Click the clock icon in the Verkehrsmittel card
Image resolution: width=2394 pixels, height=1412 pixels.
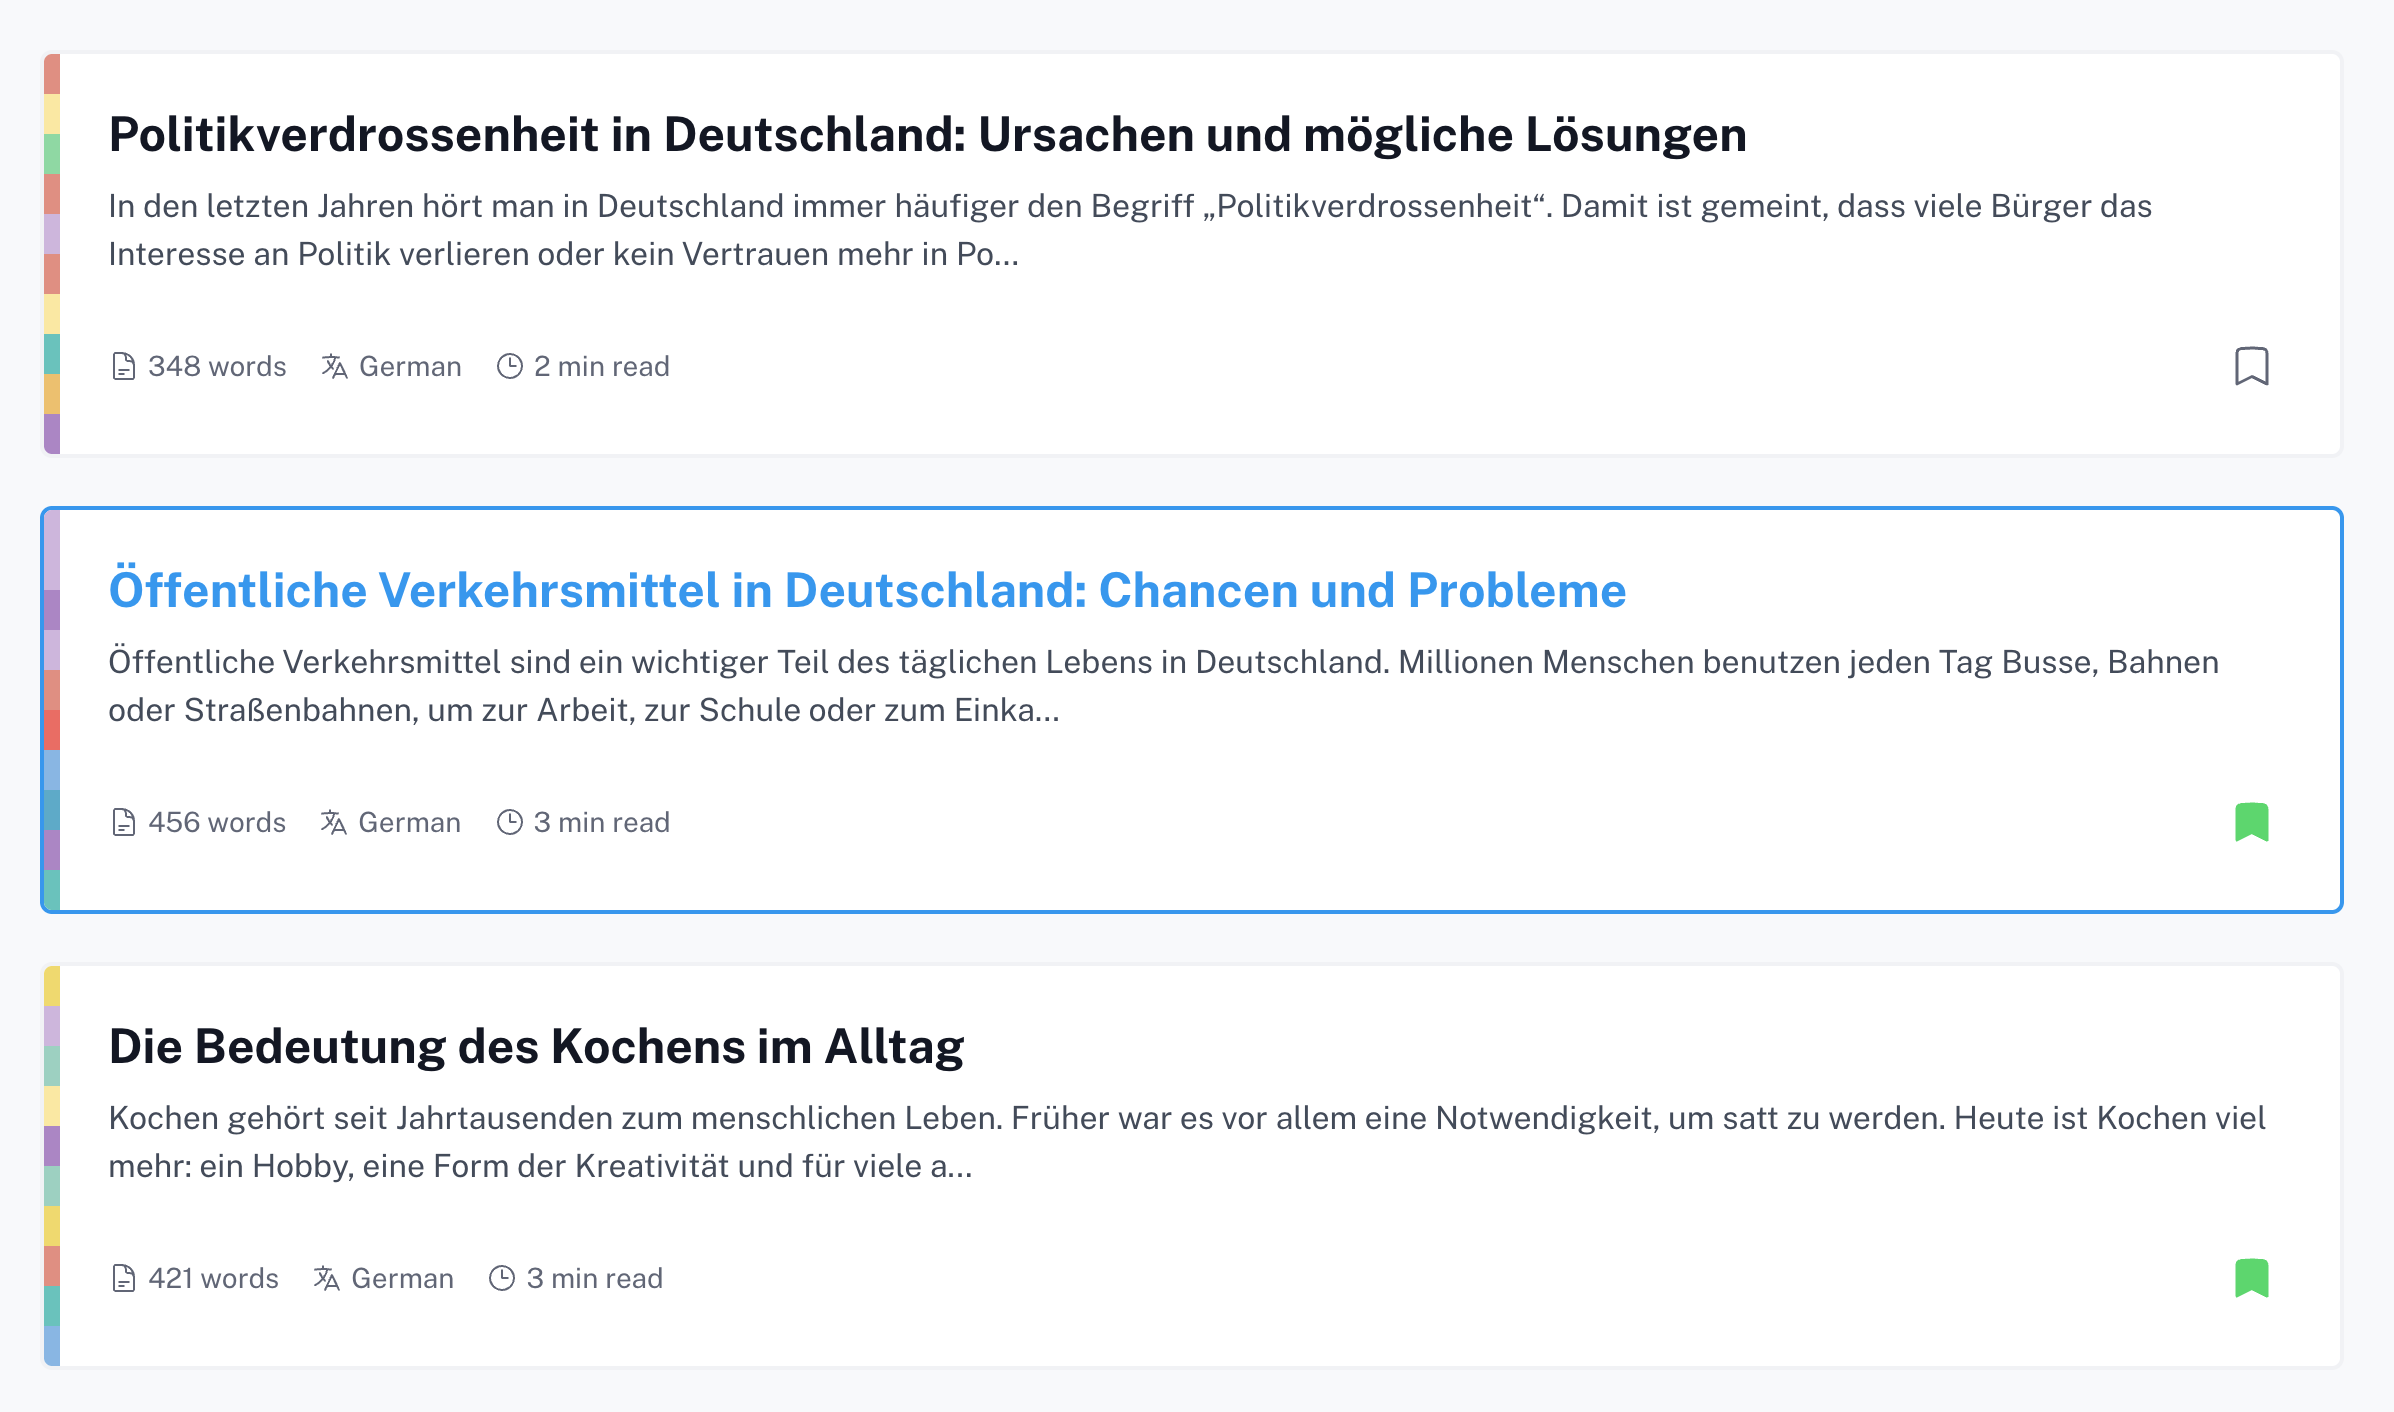(x=510, y=823)
